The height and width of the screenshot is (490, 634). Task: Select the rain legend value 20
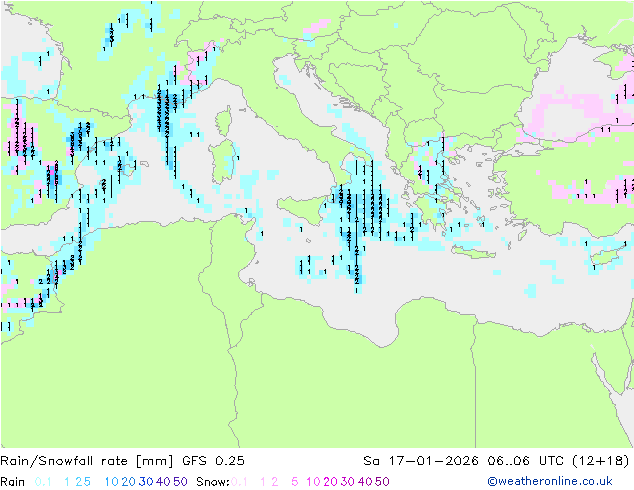(x=129, y=482)
